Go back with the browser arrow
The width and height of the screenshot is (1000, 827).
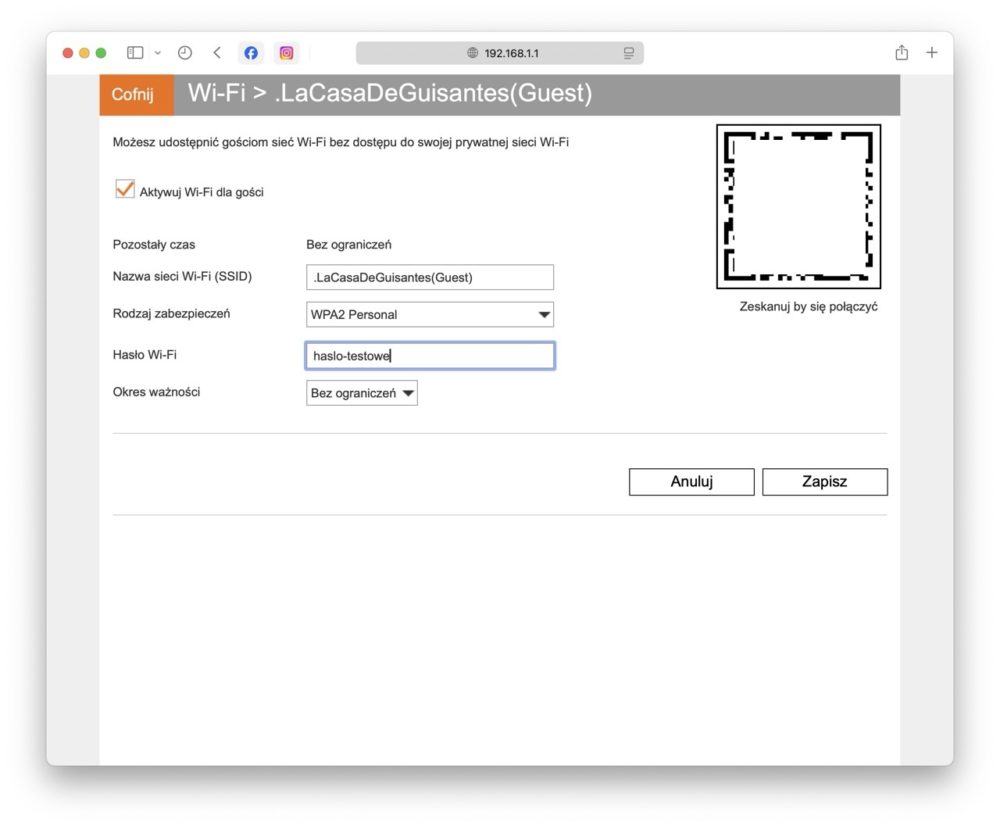[217, 53]
